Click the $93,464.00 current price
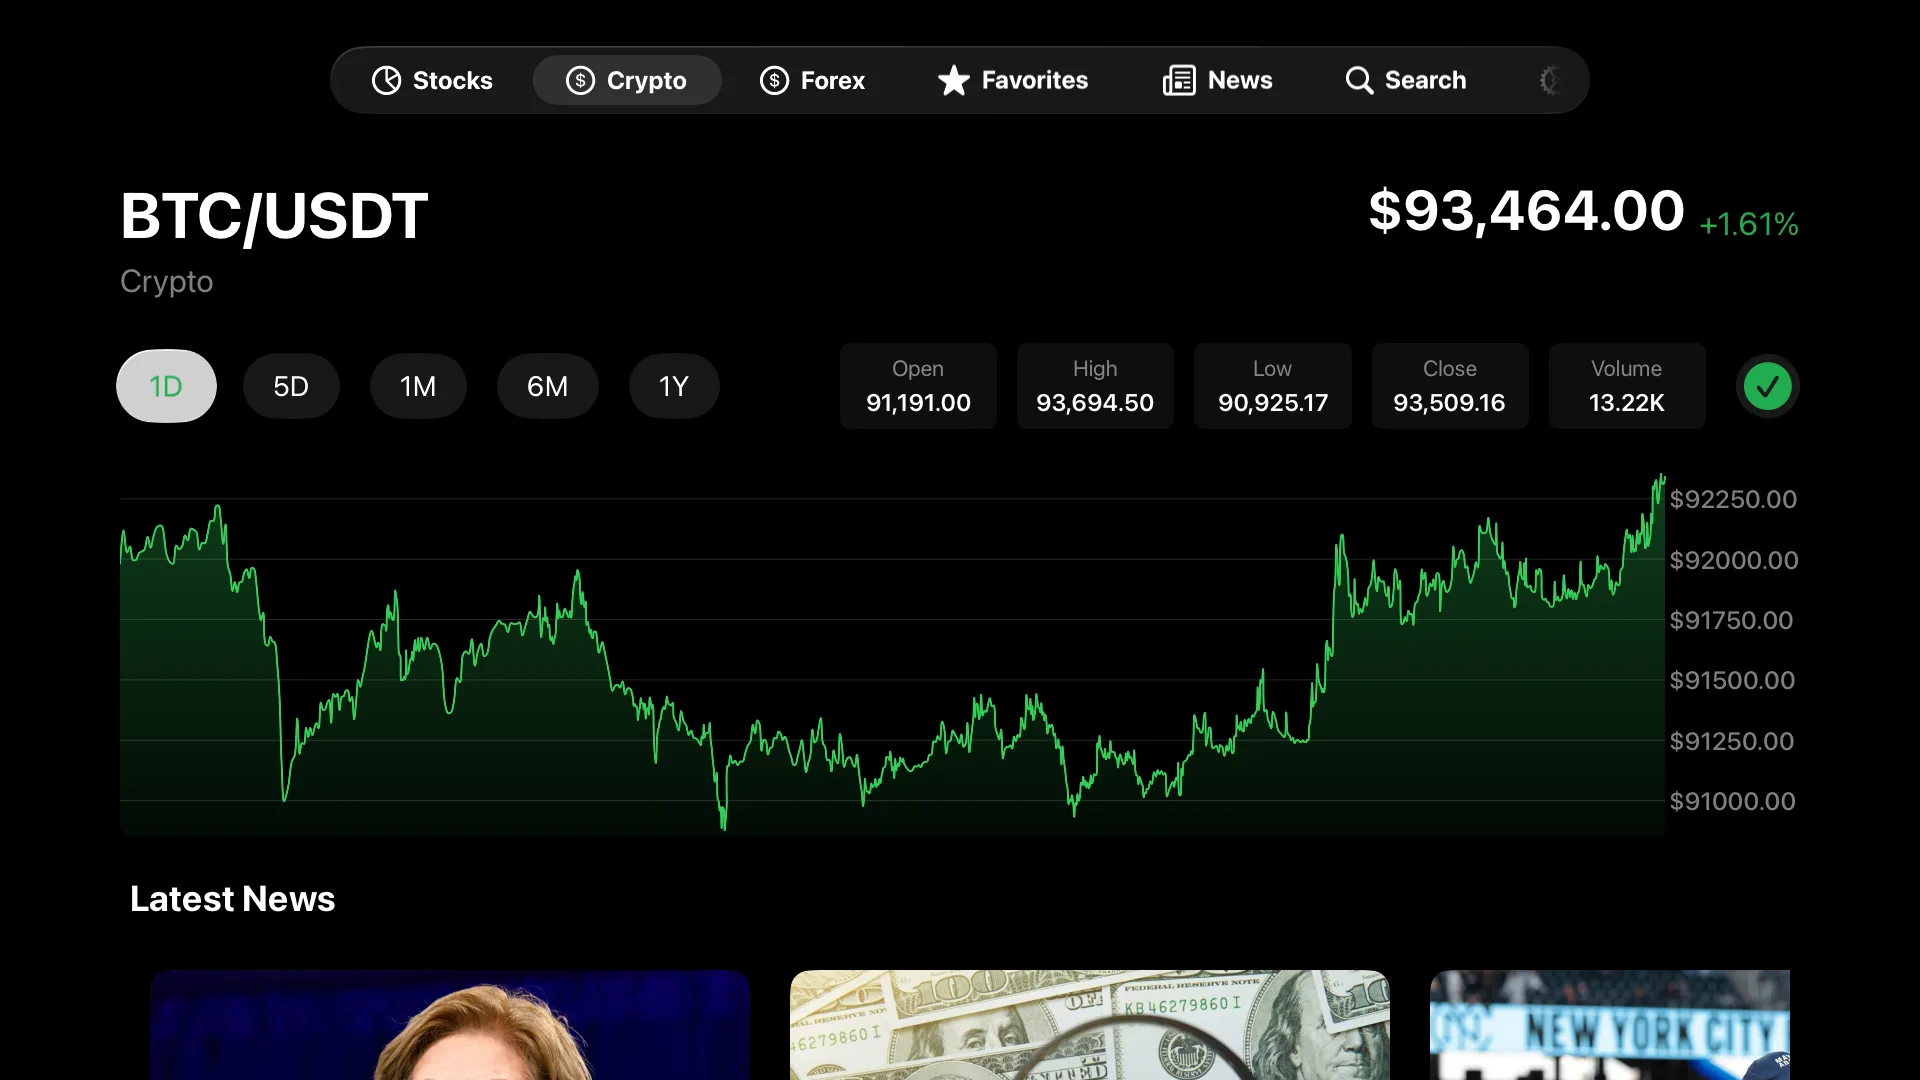 pos(1526,211)
